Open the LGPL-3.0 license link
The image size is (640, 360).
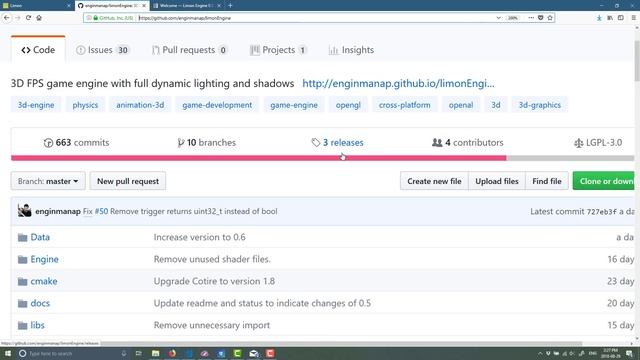pyautogui.click(x=598, y=143)
